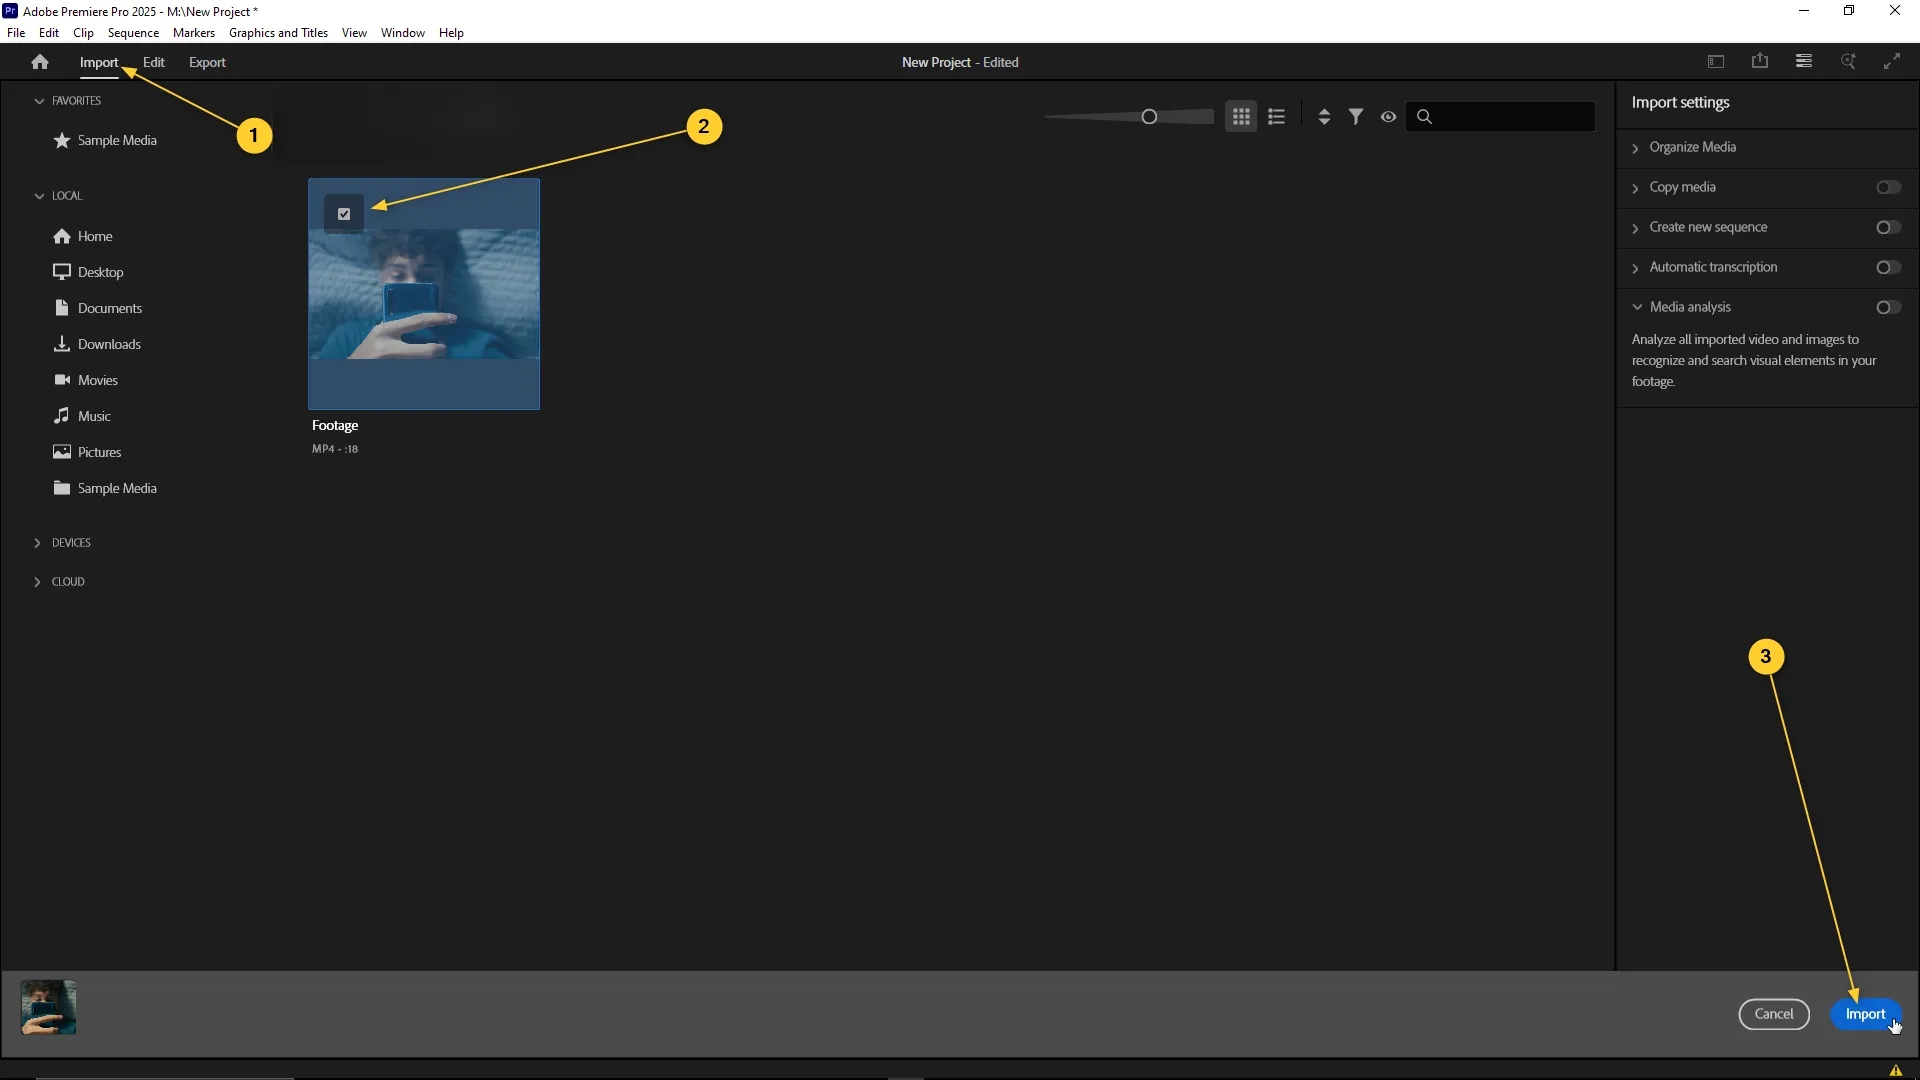
Task: Expand Copy media settings chevron
Action: pos(1636,188)
